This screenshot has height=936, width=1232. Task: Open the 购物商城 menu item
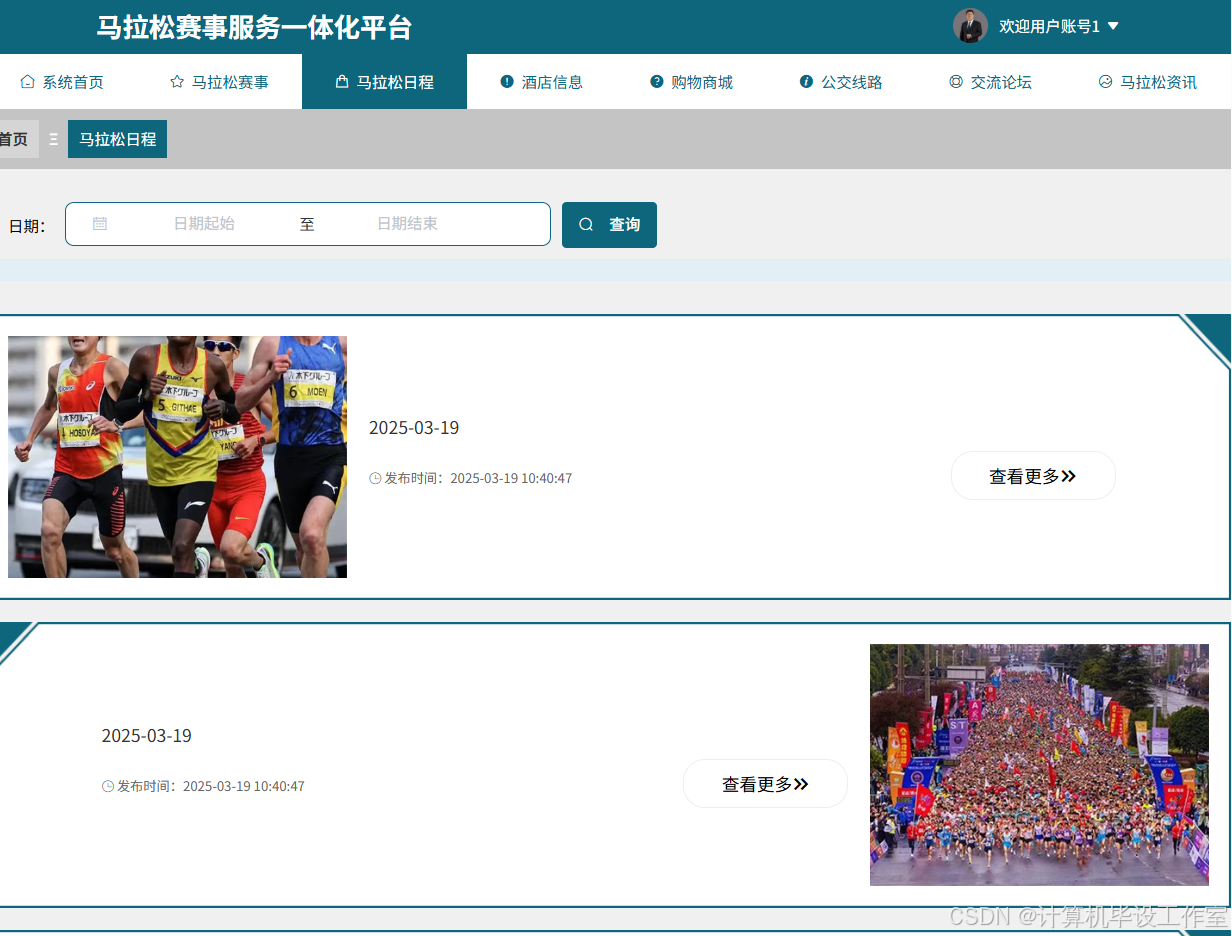[691, 82]
